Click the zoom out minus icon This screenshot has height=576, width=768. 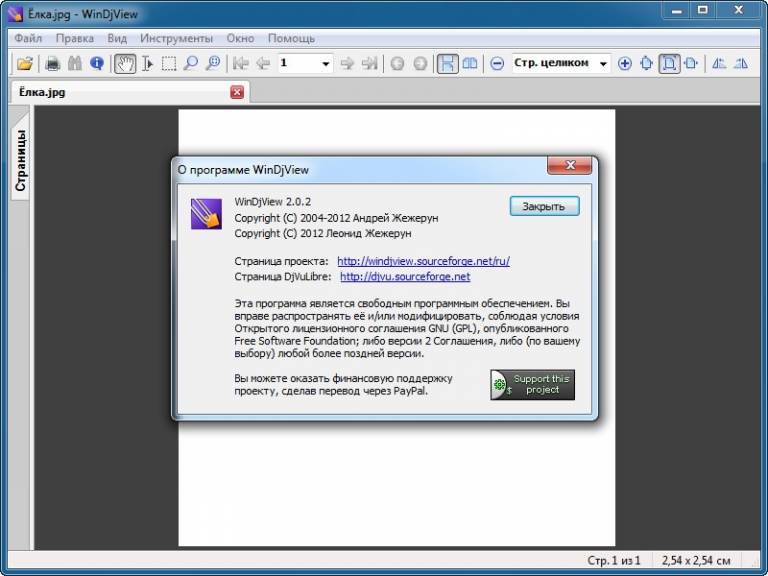pyautogui.click(x=497, y=63)
